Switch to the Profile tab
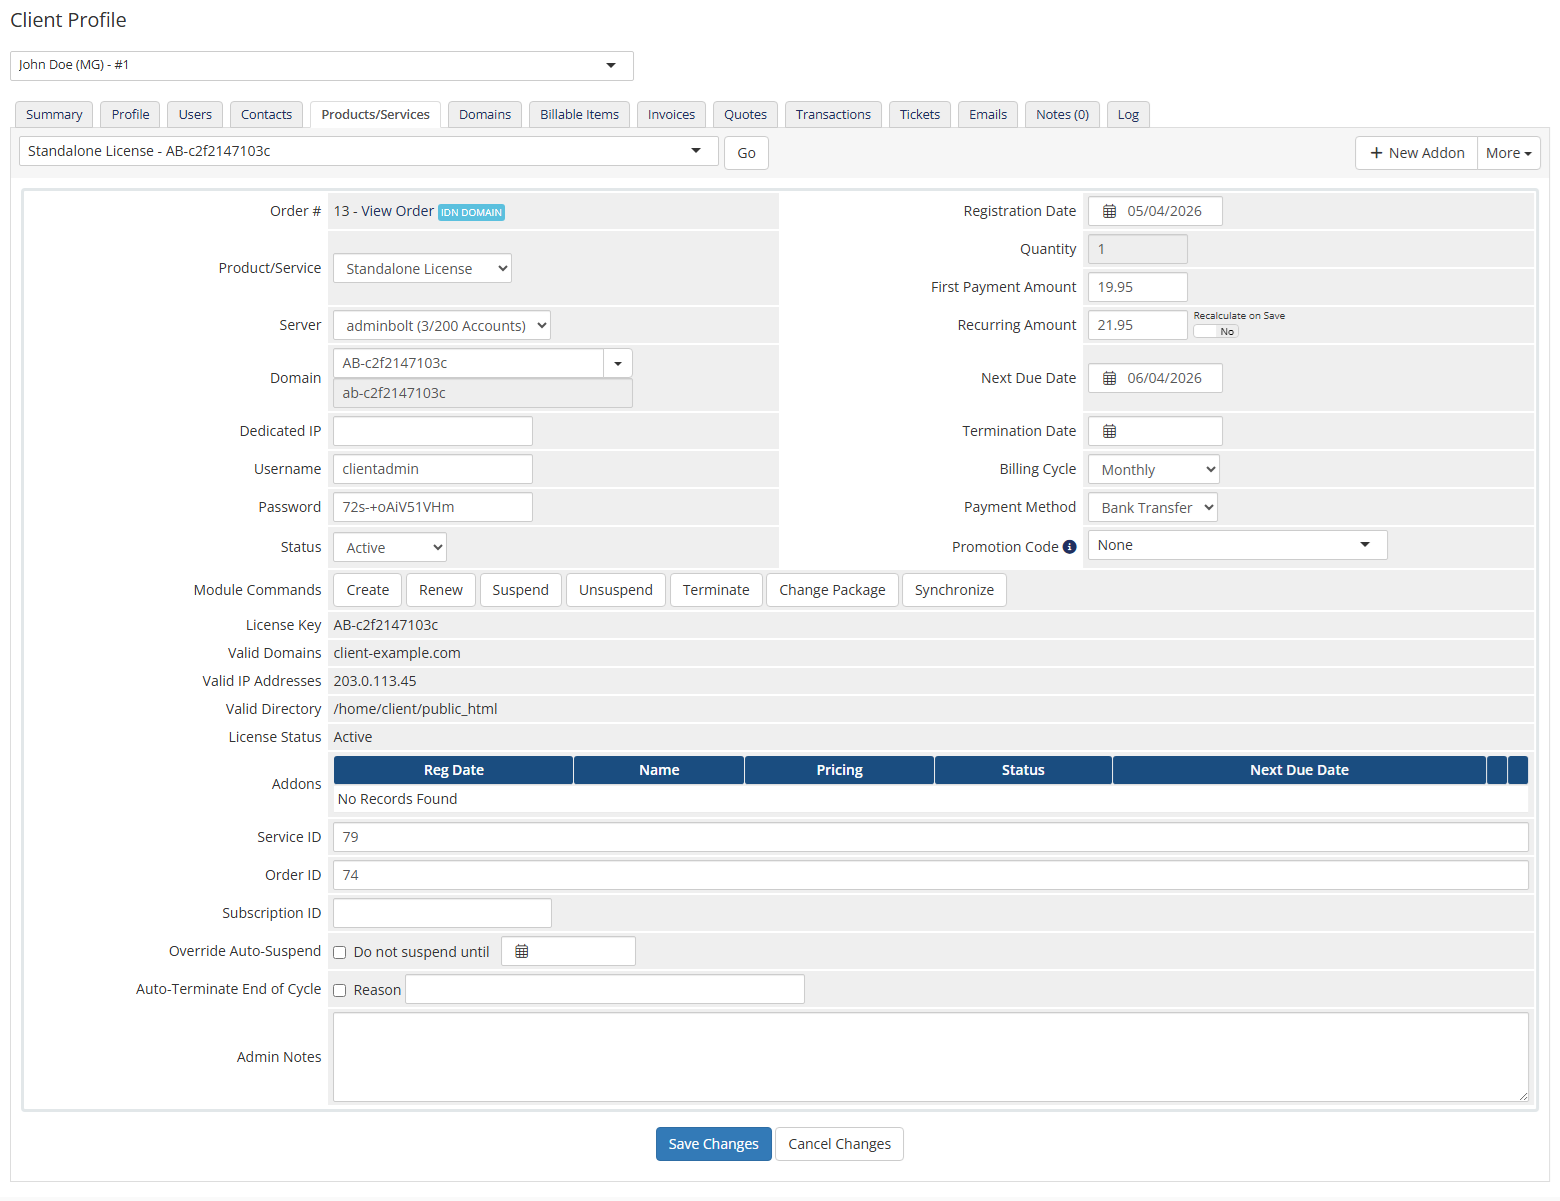1560x1201 pixels. click(x=131, y=114)
